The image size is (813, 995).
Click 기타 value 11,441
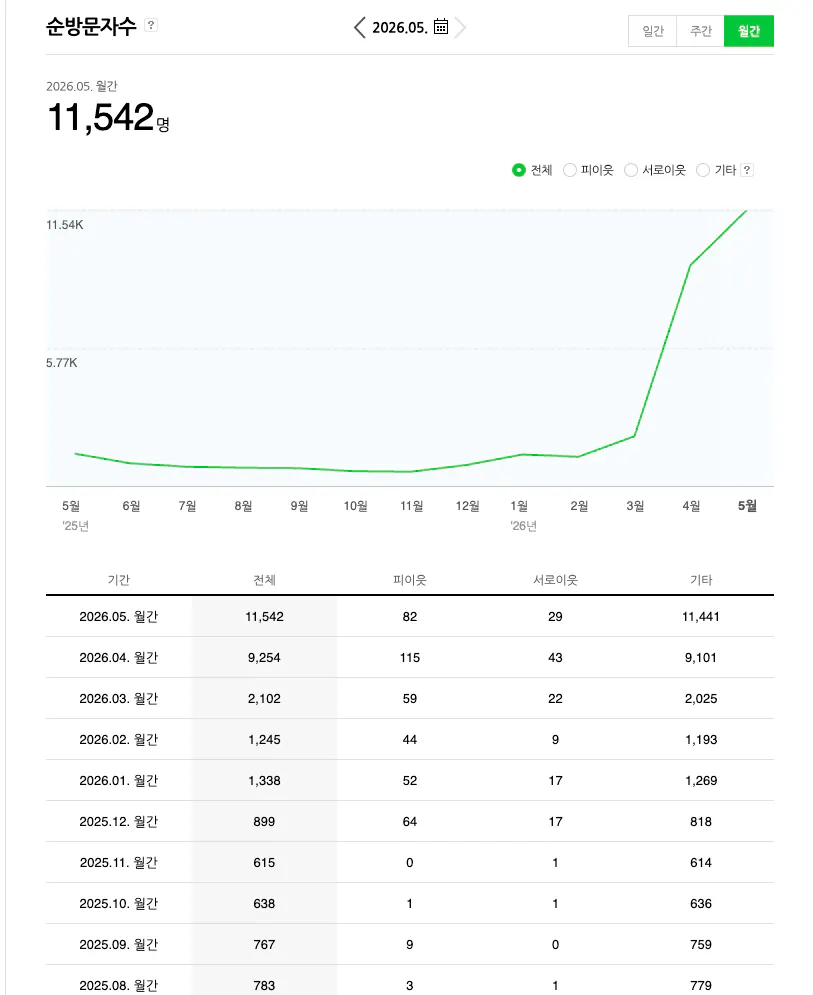pyautogui.click(x=701, y=617)
